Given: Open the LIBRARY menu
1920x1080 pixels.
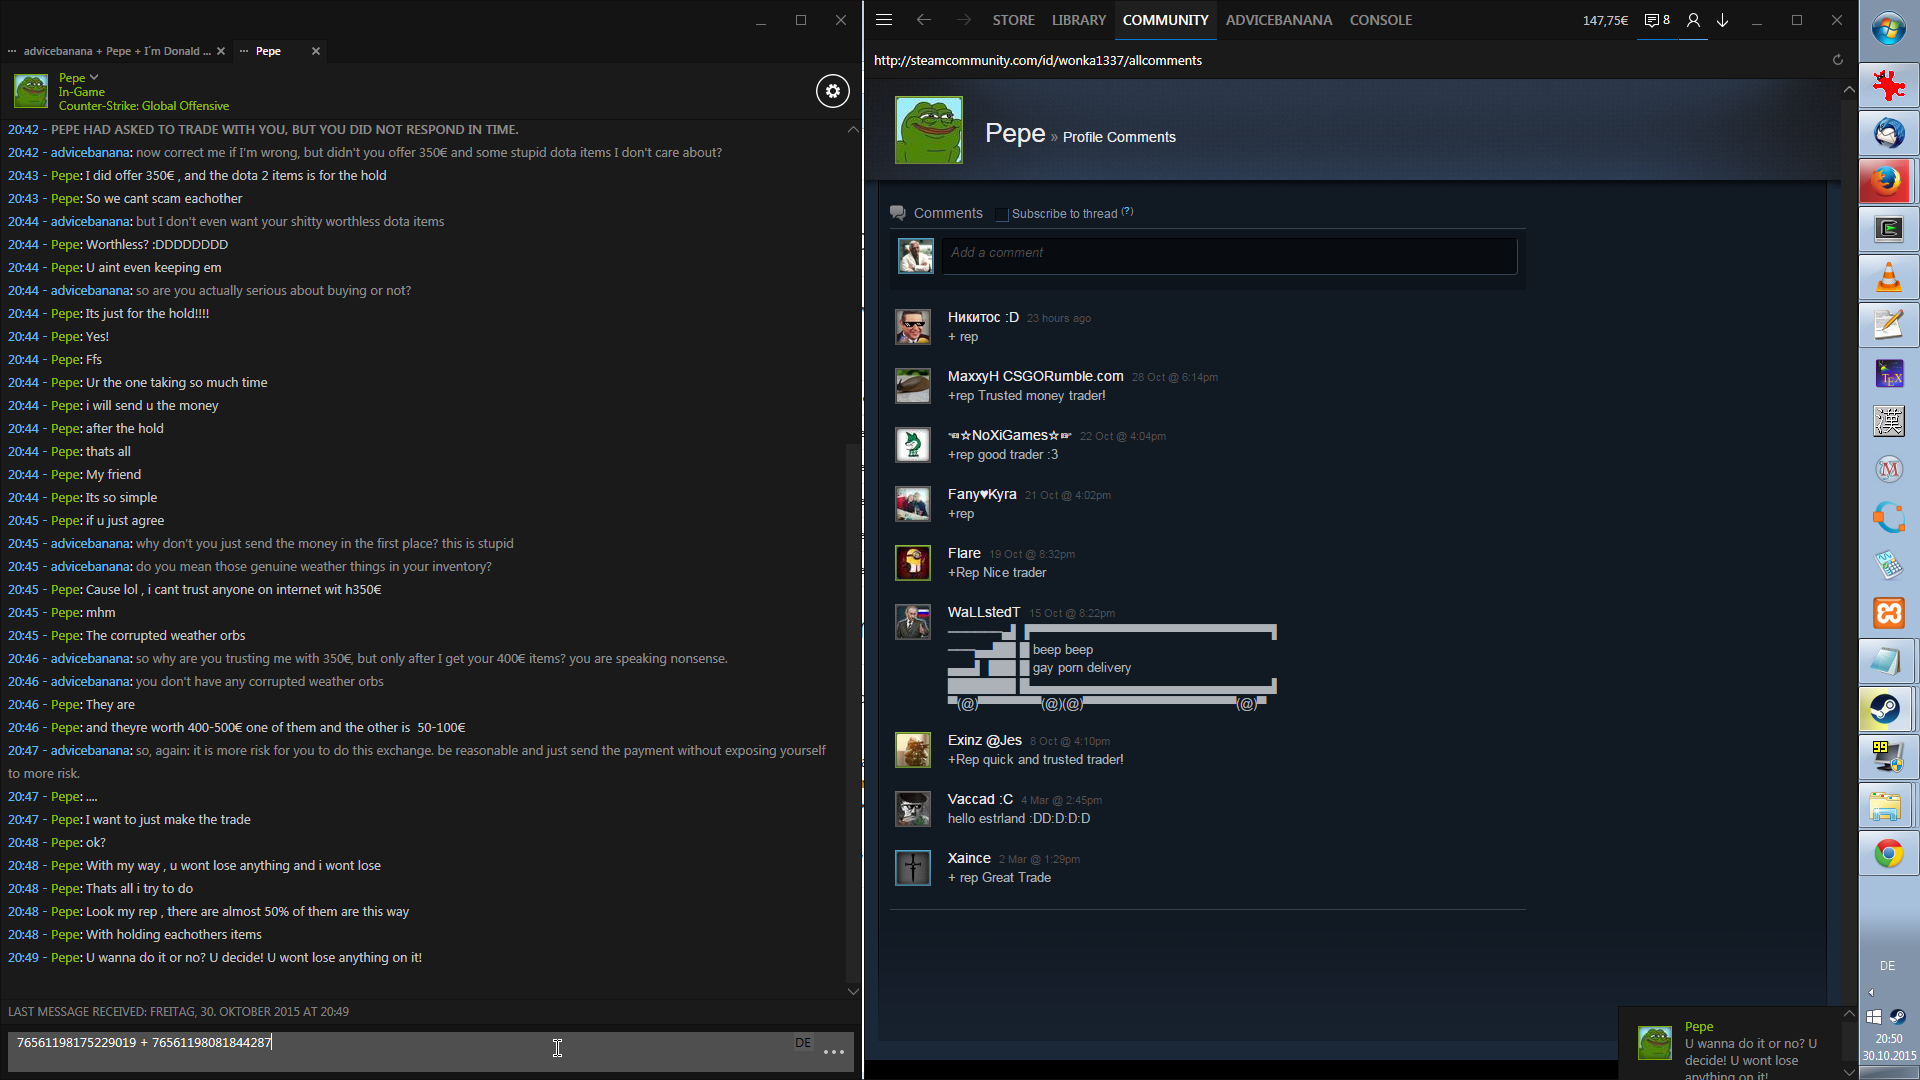Looking at the screenshot, I should point(1078,20).
